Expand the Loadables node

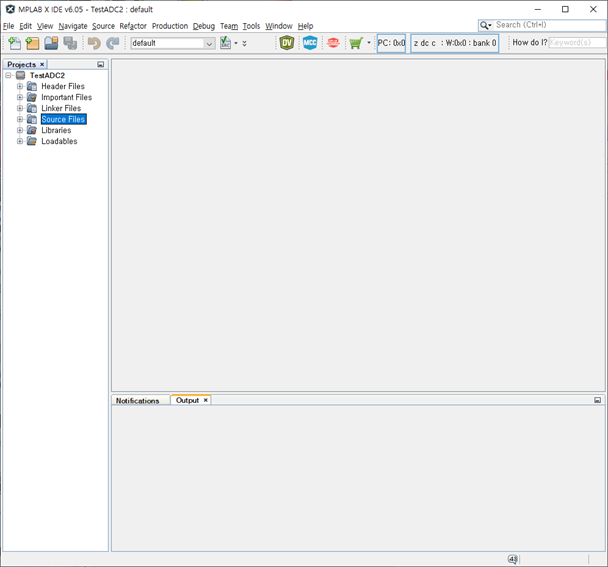pos(20,141)
